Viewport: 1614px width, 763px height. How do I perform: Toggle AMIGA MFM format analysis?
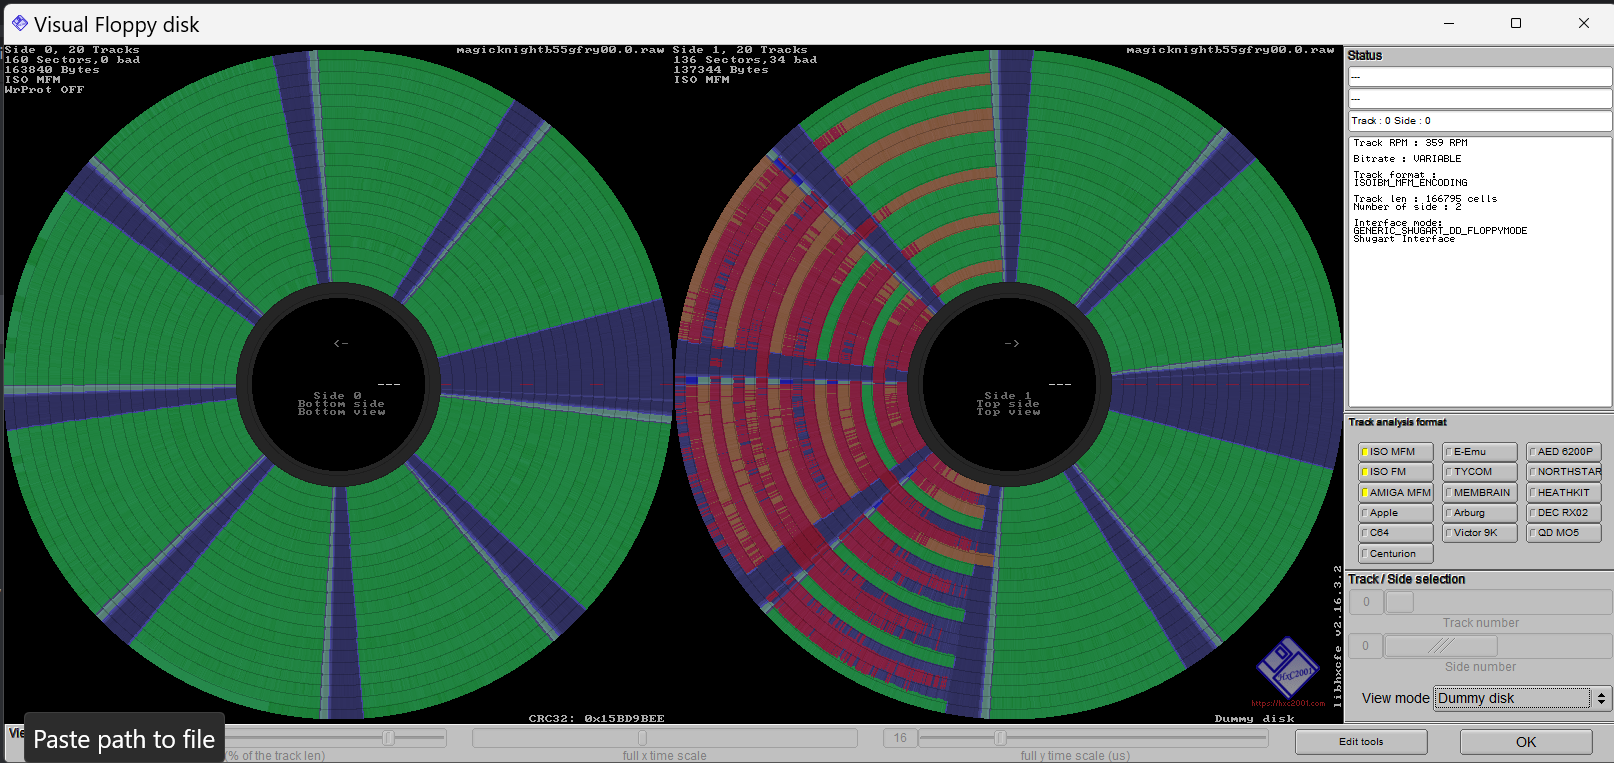pos(1394,493)
